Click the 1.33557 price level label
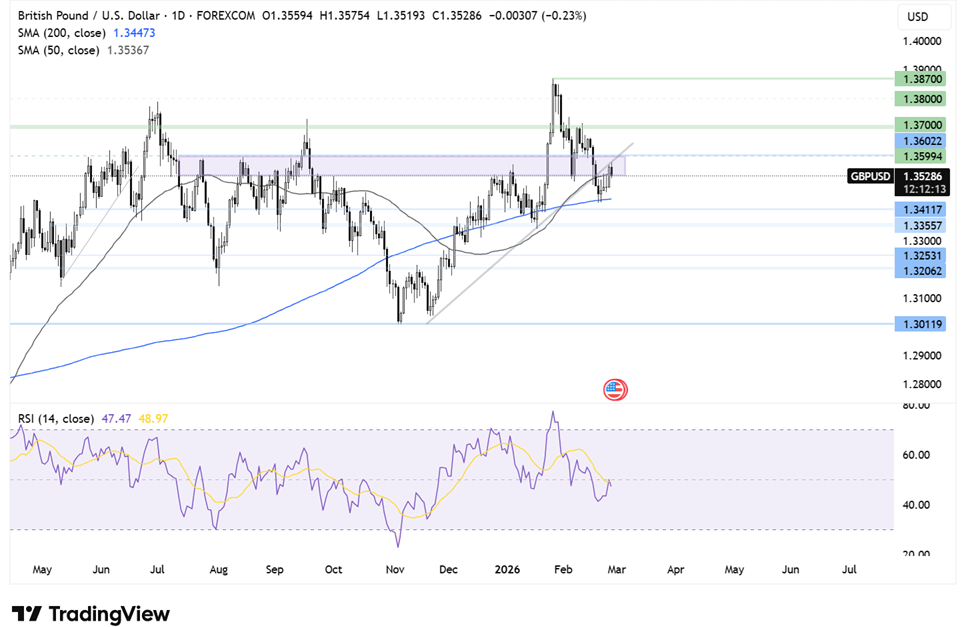 click(920, 226)
